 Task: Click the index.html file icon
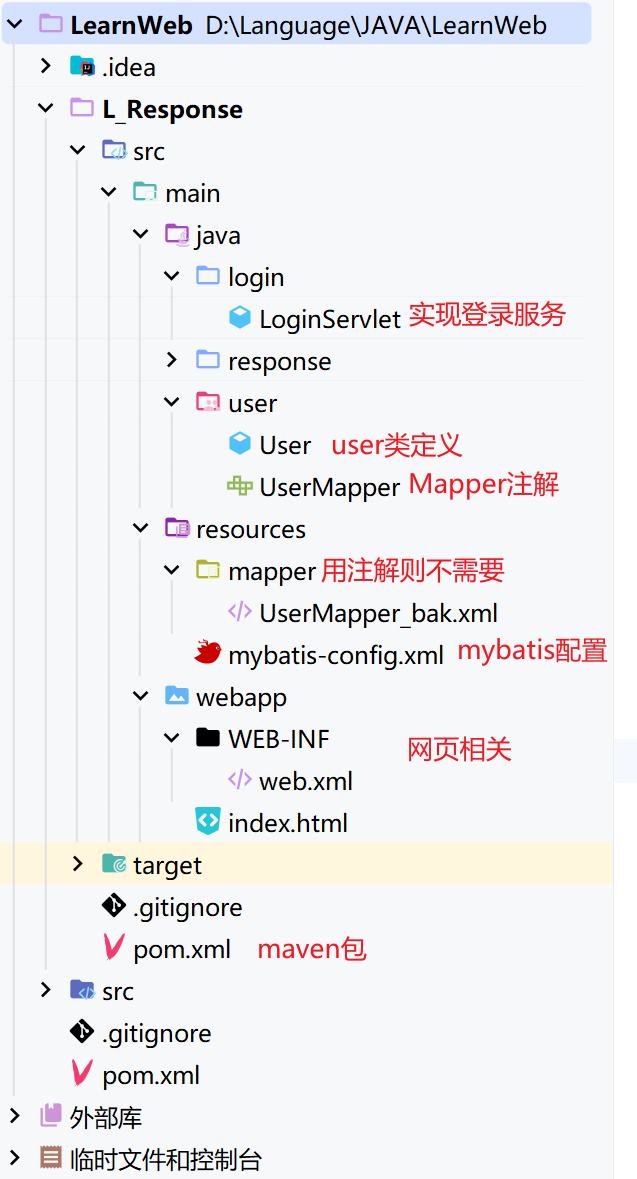(x=208, y=822)
